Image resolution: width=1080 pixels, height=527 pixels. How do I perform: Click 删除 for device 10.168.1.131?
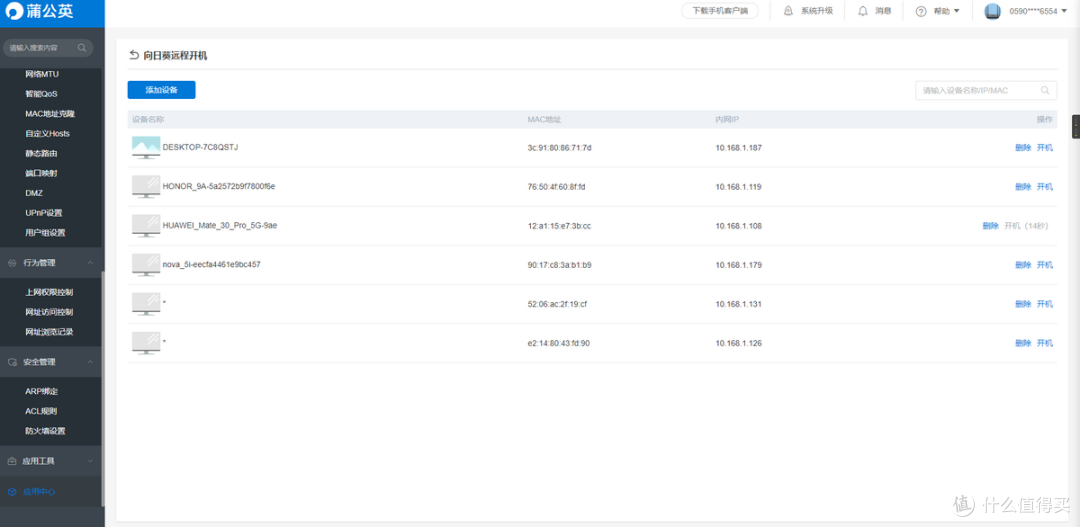click(x=1023, y=304)
